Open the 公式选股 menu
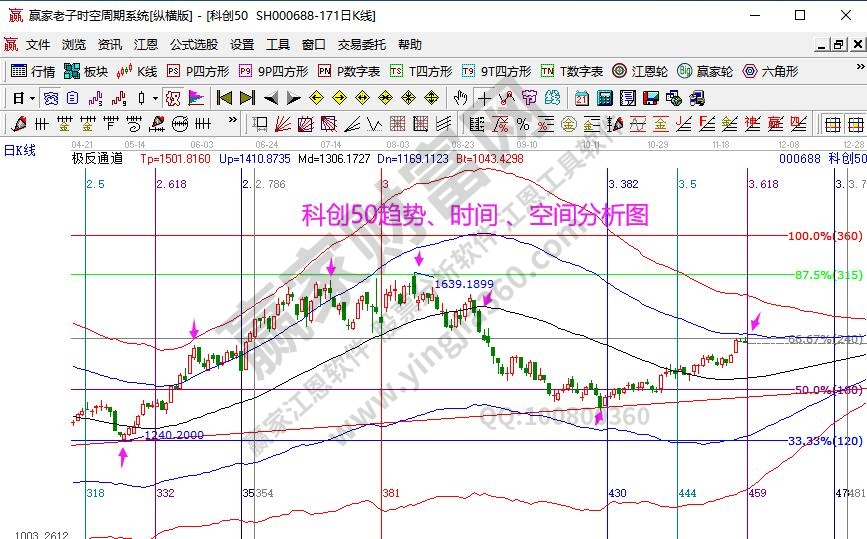Viewport: 867px width, 539px height. 193,45
